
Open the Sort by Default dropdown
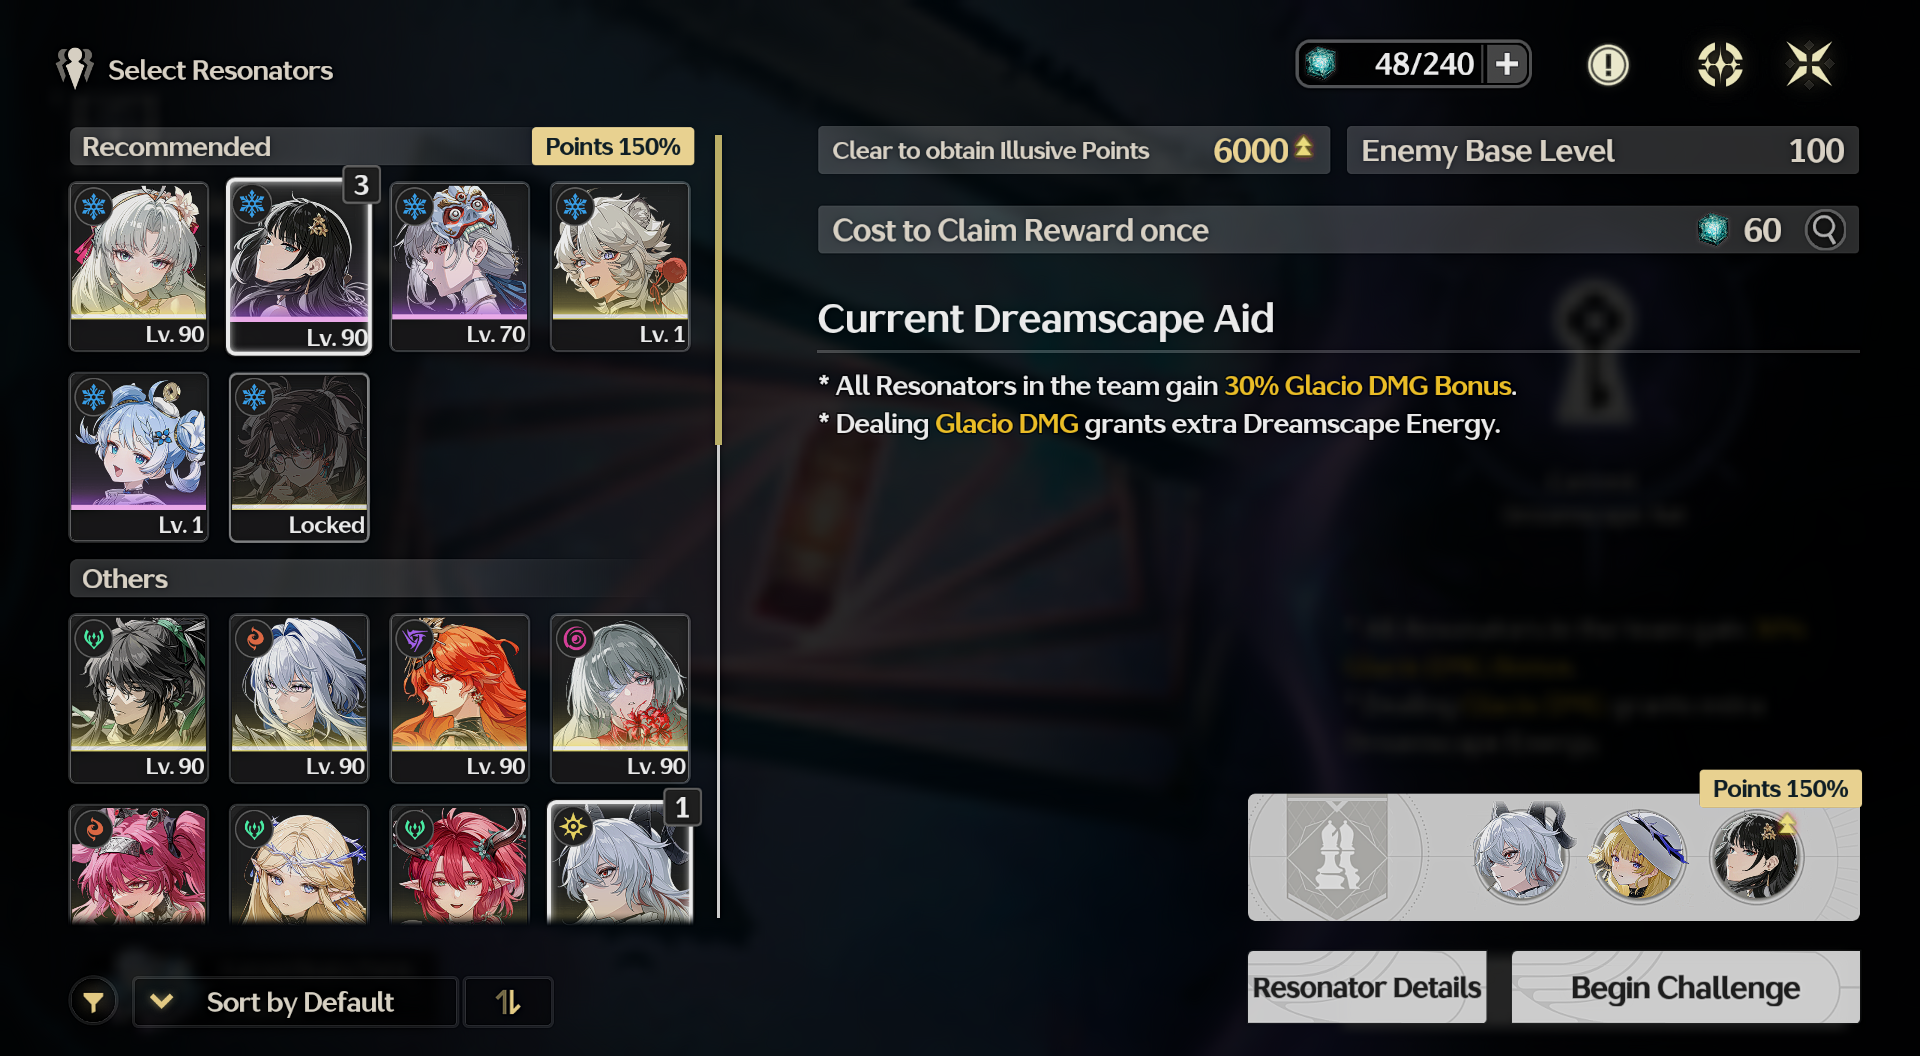pyautogui.click(x=295, y=1002)
